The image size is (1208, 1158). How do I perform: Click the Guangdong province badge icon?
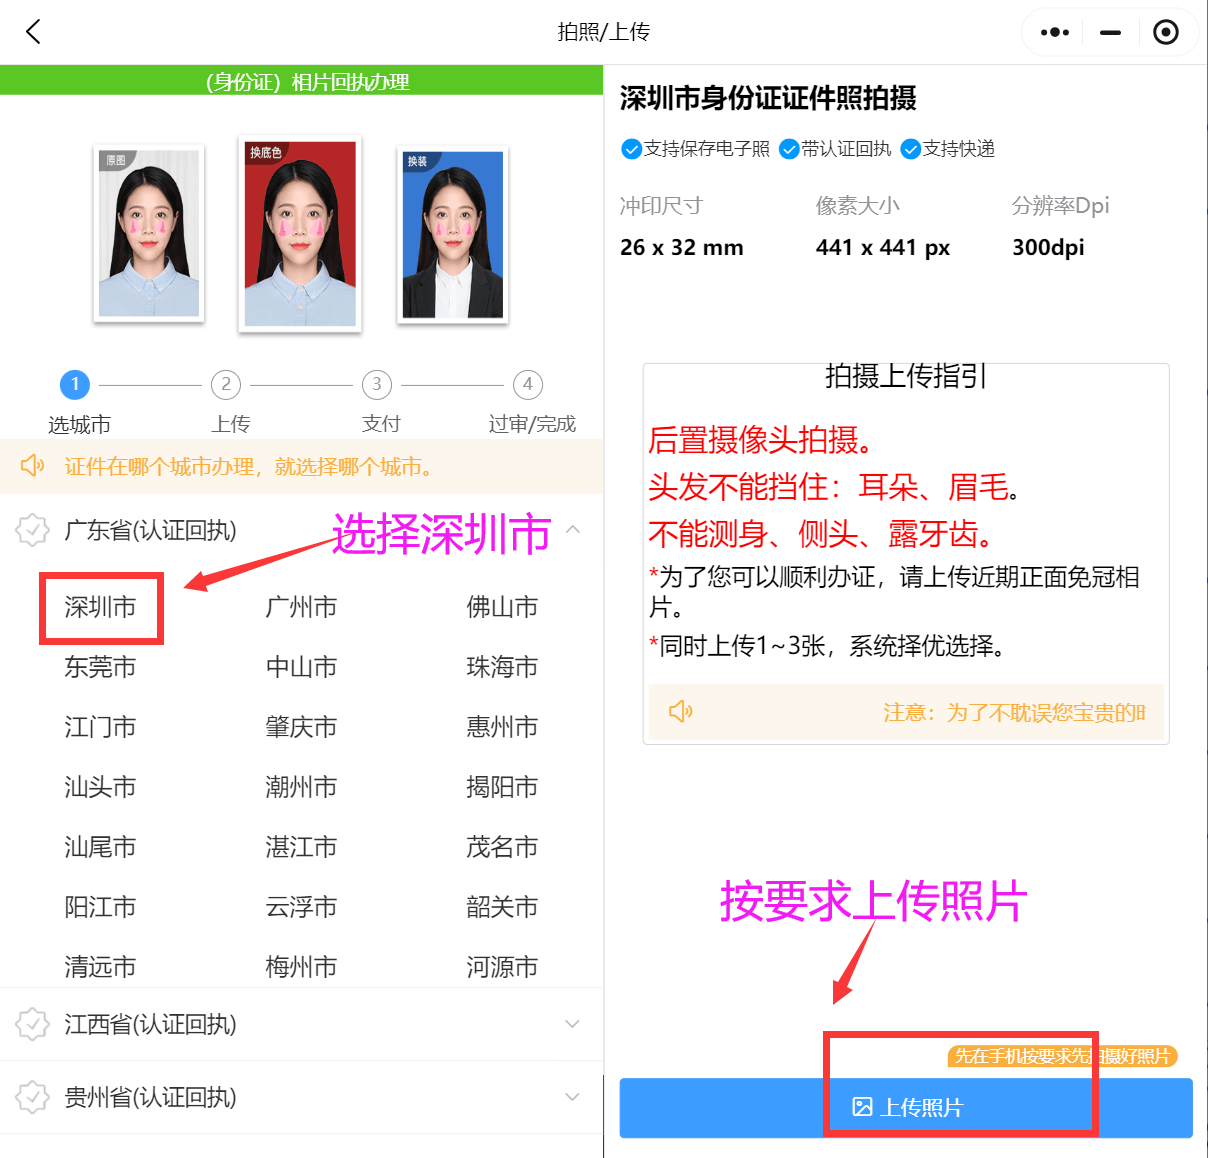33,530
